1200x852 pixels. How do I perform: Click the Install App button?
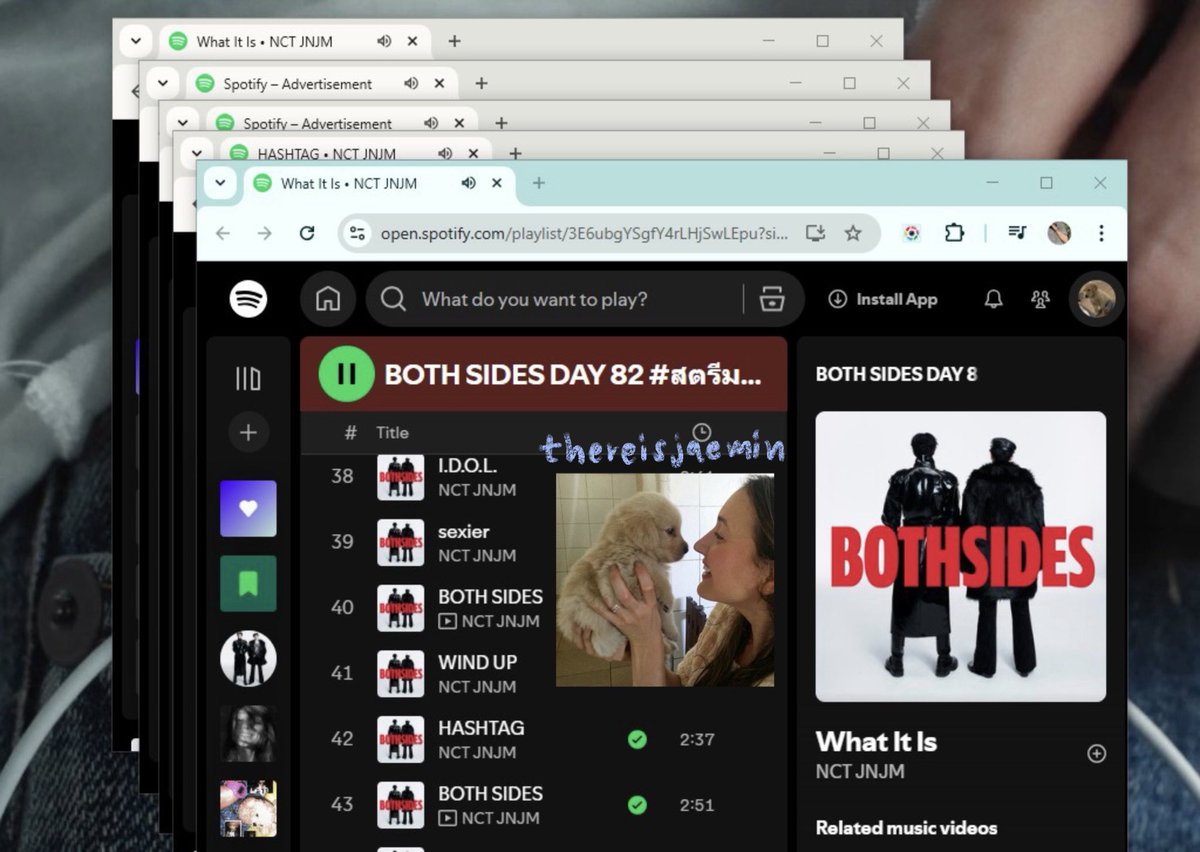click(883, 299)
